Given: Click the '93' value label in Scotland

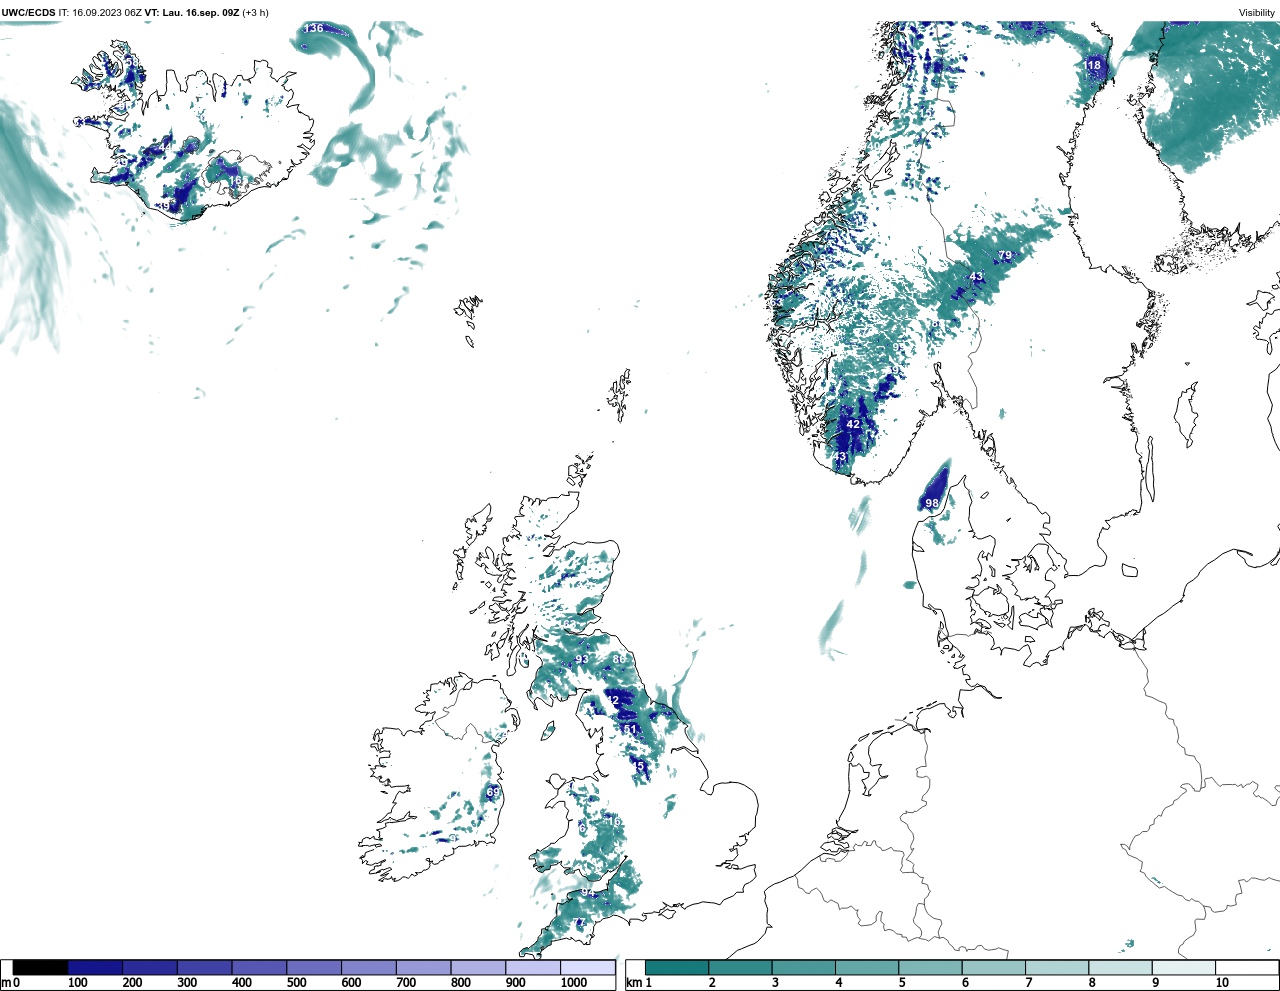Looking at the screenshot, I should click(x=581, y=660).
